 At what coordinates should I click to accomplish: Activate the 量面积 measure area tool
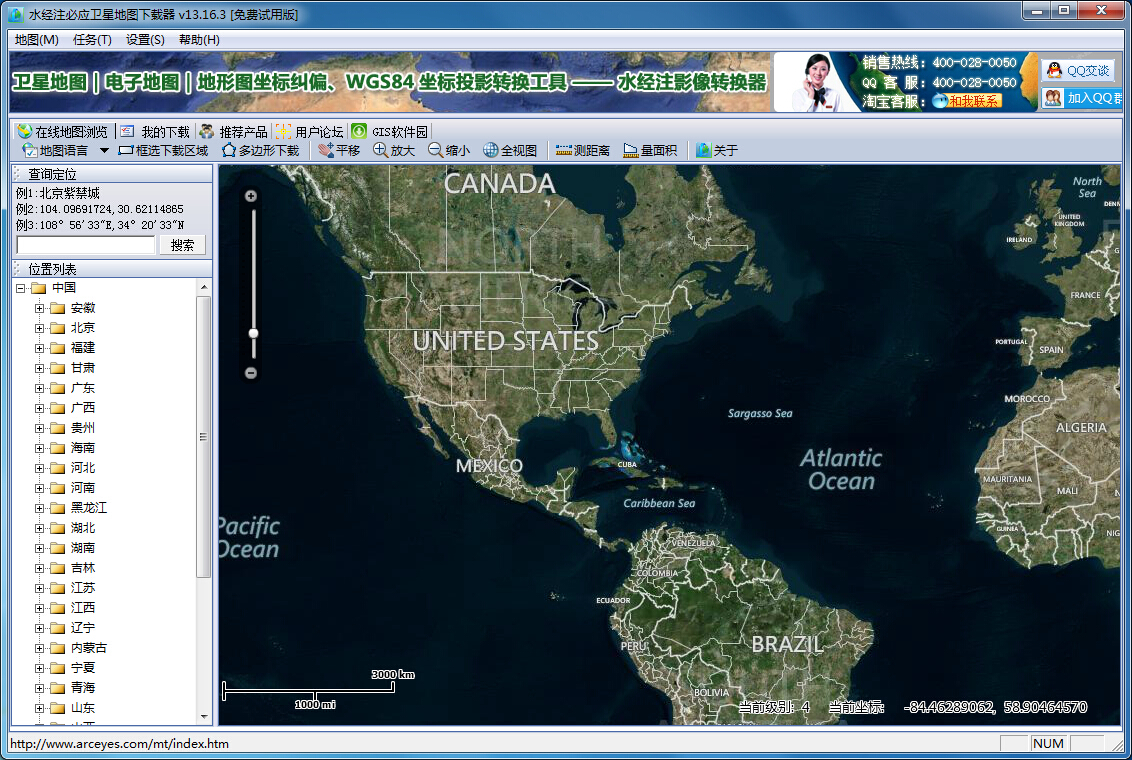[650, 150]
